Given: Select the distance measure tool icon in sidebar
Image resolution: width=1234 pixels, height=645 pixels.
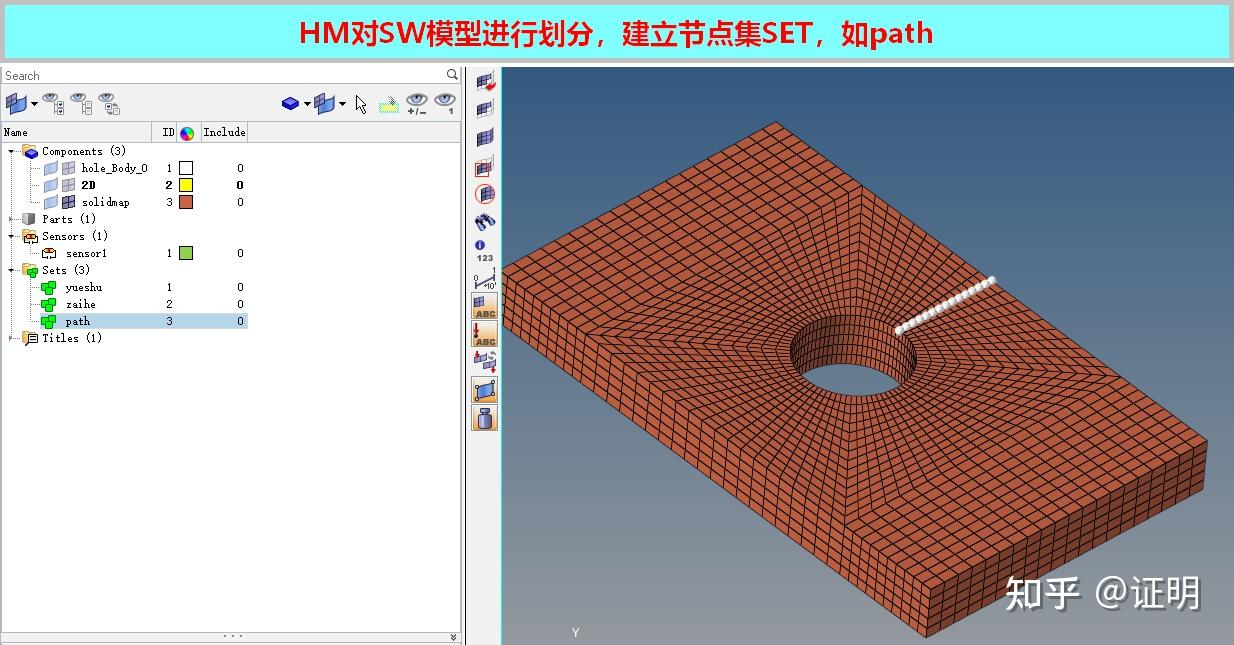Looking at the screenshot, I should pos(484,281).
